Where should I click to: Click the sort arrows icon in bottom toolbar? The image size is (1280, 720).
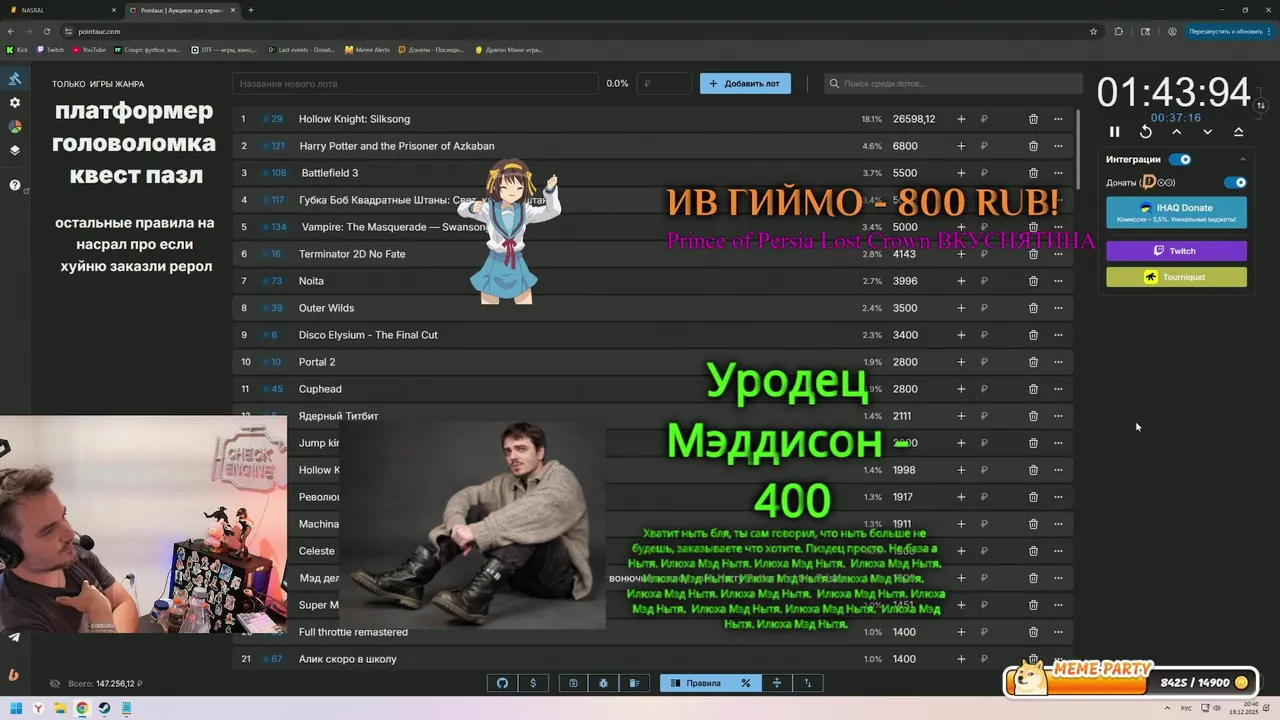pos(808,683)
